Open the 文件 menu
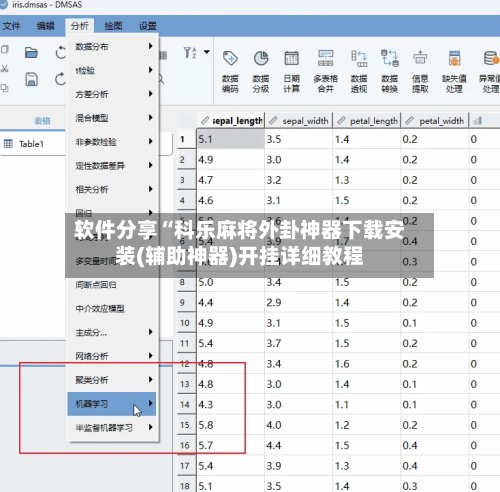 point(11,26)
